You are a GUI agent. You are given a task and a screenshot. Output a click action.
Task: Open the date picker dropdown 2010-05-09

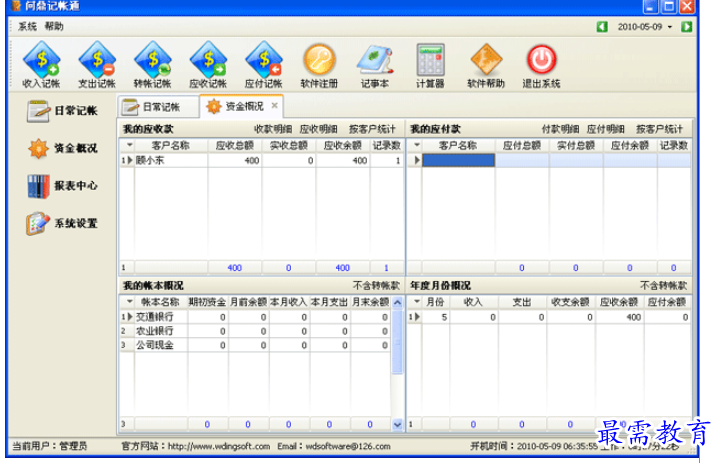(670, 27)
